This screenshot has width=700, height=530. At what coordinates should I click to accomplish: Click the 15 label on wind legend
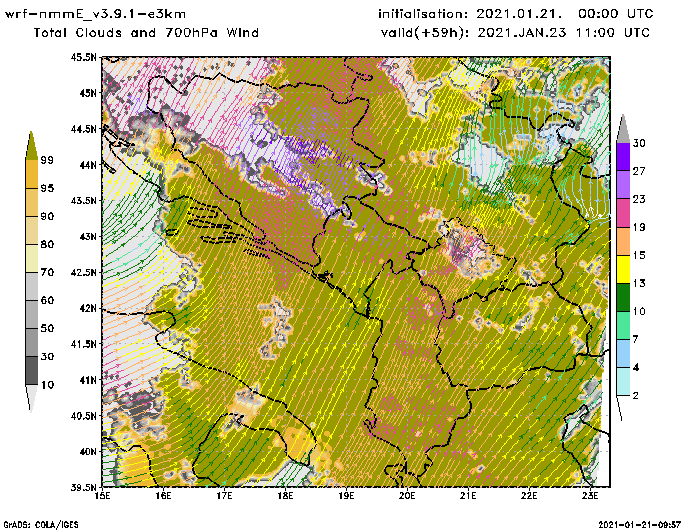tap(639, 255)
